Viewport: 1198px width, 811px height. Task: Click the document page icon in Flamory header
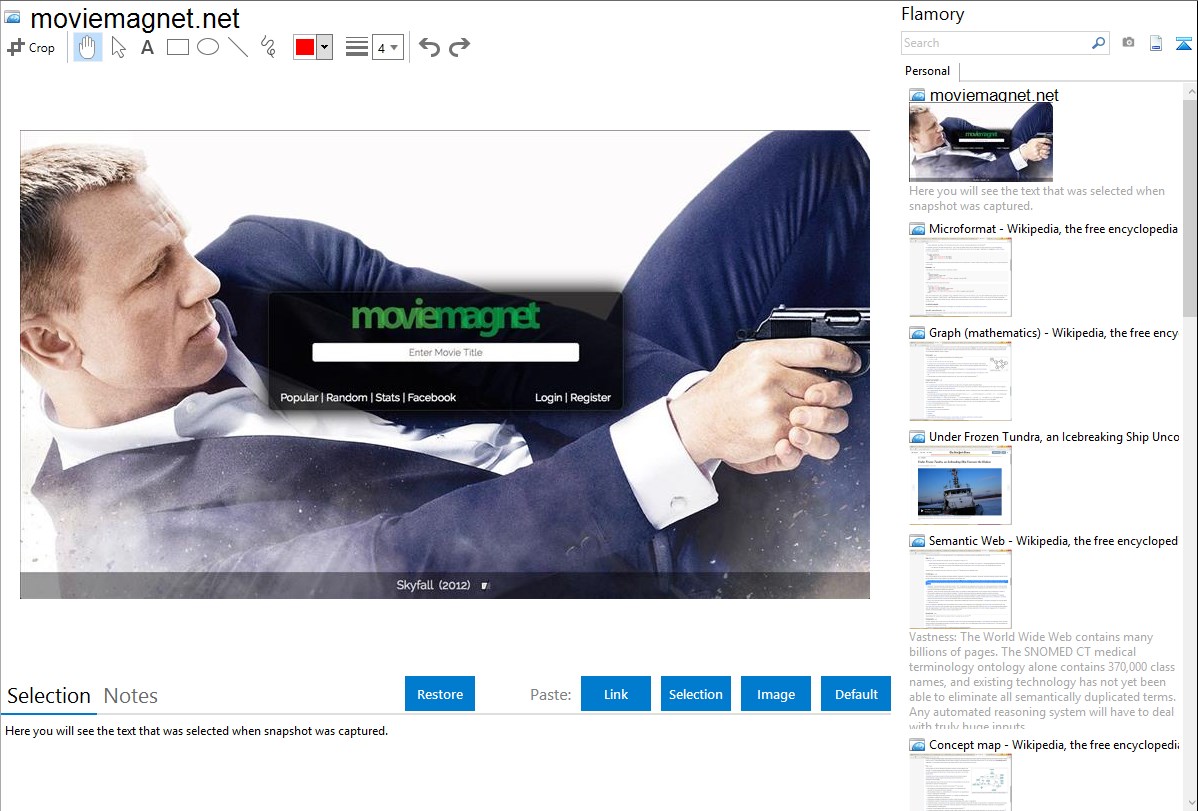(1156, 43)
